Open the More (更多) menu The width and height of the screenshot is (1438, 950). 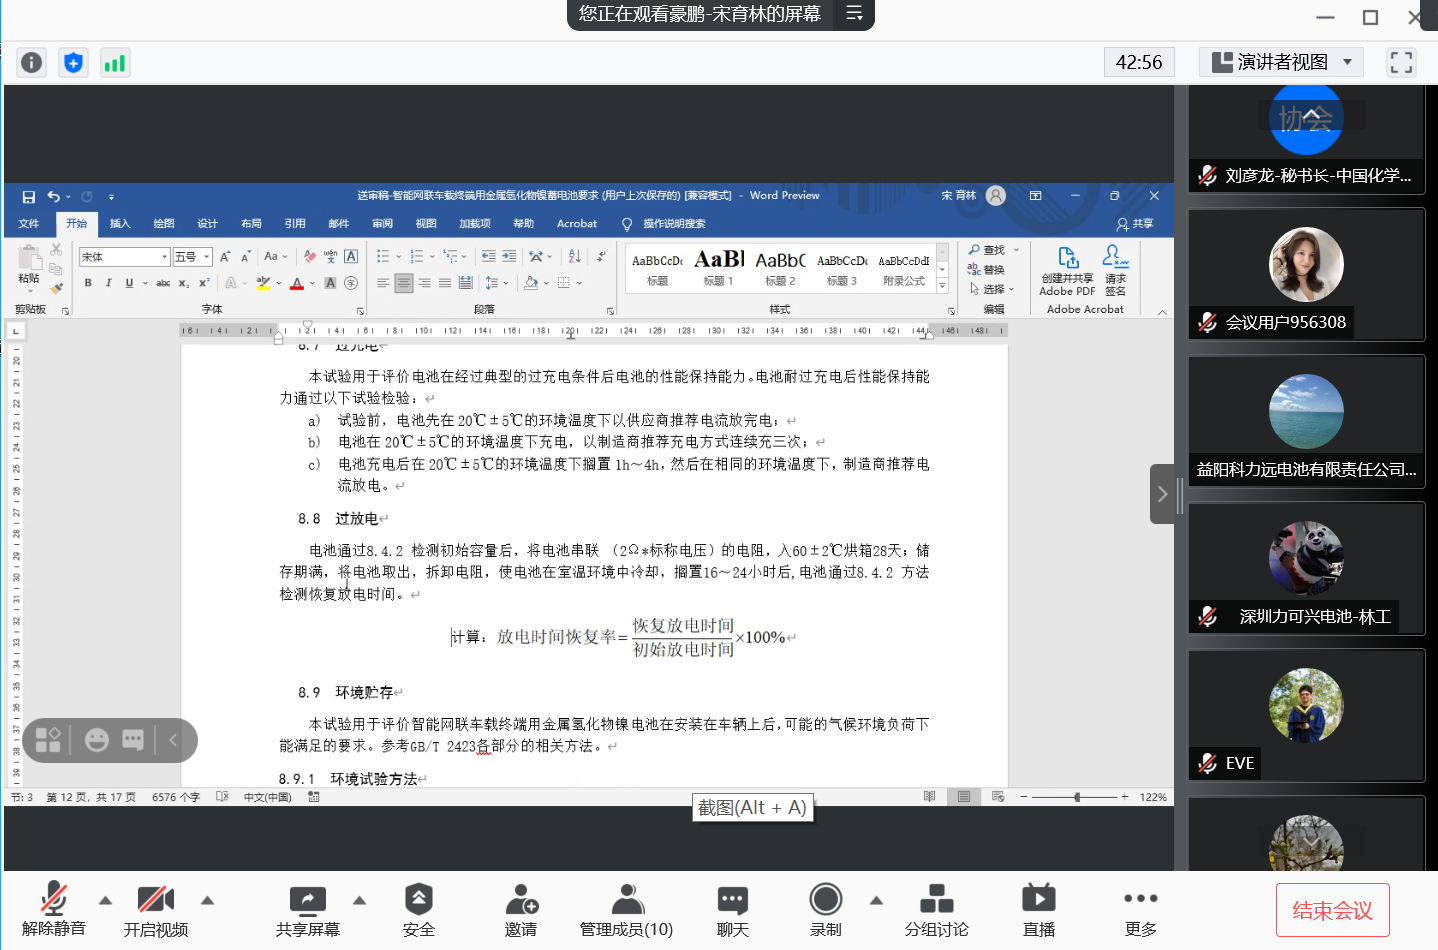1140,909
